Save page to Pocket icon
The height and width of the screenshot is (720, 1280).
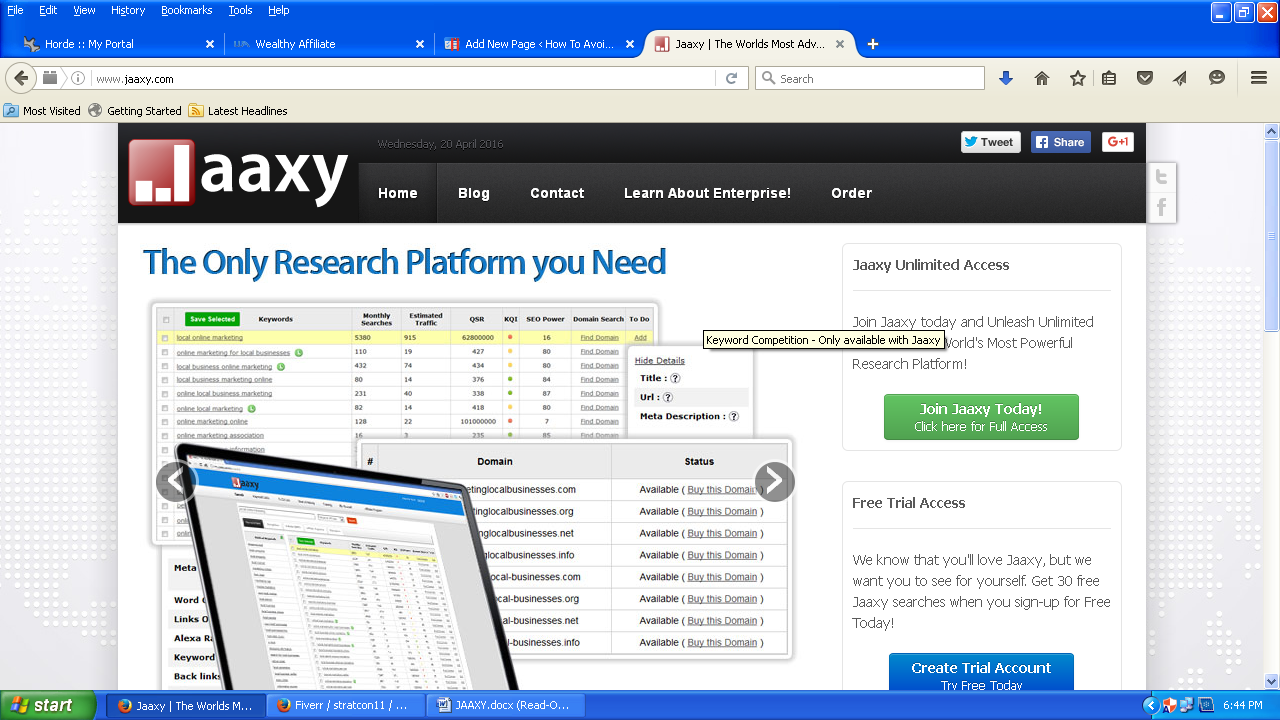pos(1145,78)
